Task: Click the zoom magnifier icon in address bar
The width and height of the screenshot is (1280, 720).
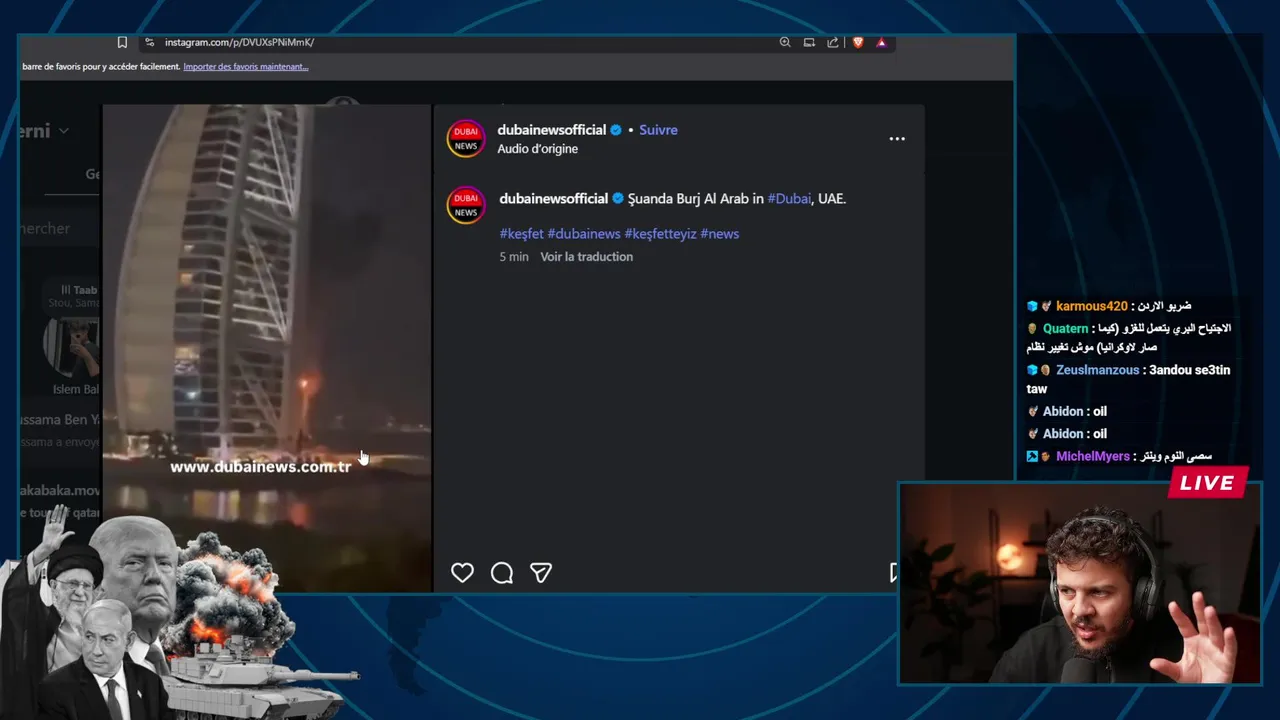Action: (x=785, y=42)
